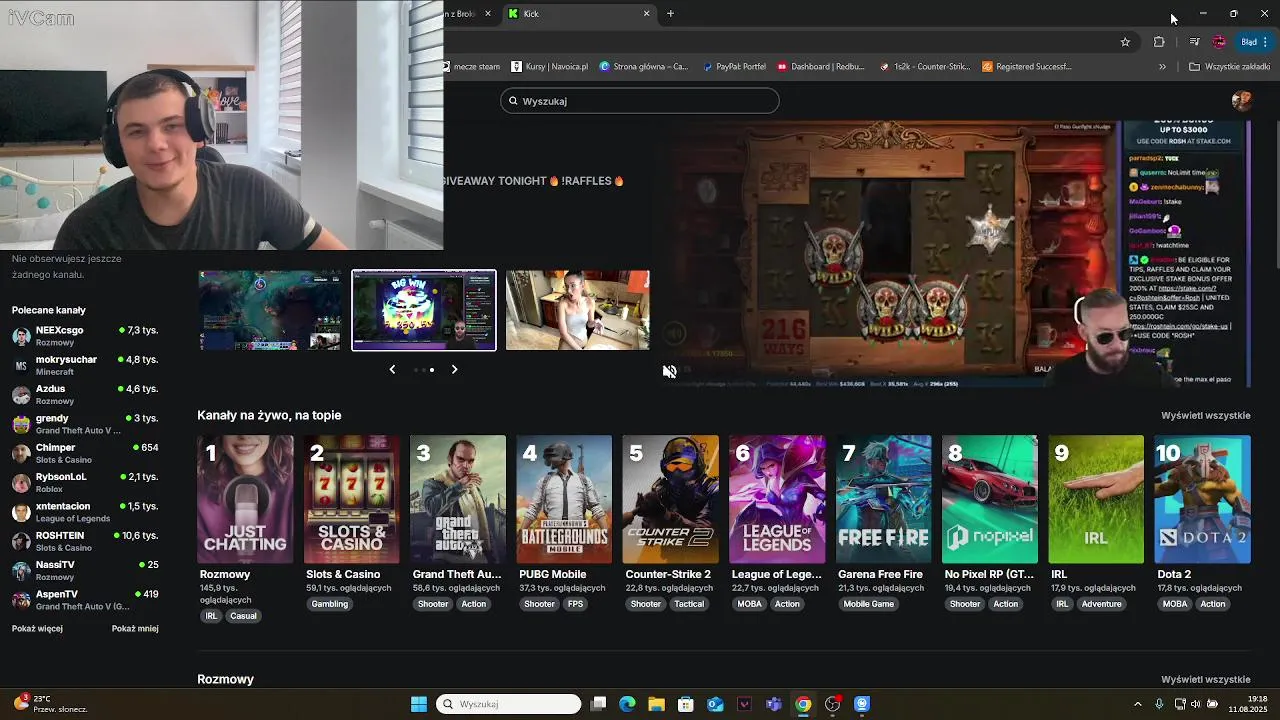Open a new browser tab
Screen dimensions: 1280x720
(x=670, y=14)
